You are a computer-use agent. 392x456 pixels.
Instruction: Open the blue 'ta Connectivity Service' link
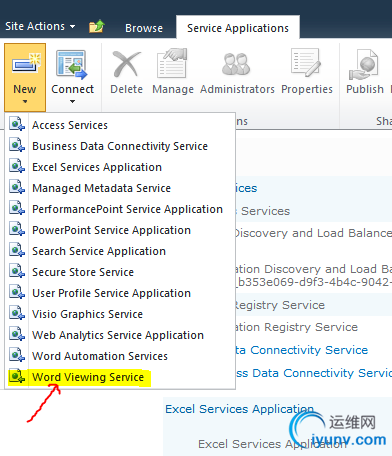(x=302, y=350)
